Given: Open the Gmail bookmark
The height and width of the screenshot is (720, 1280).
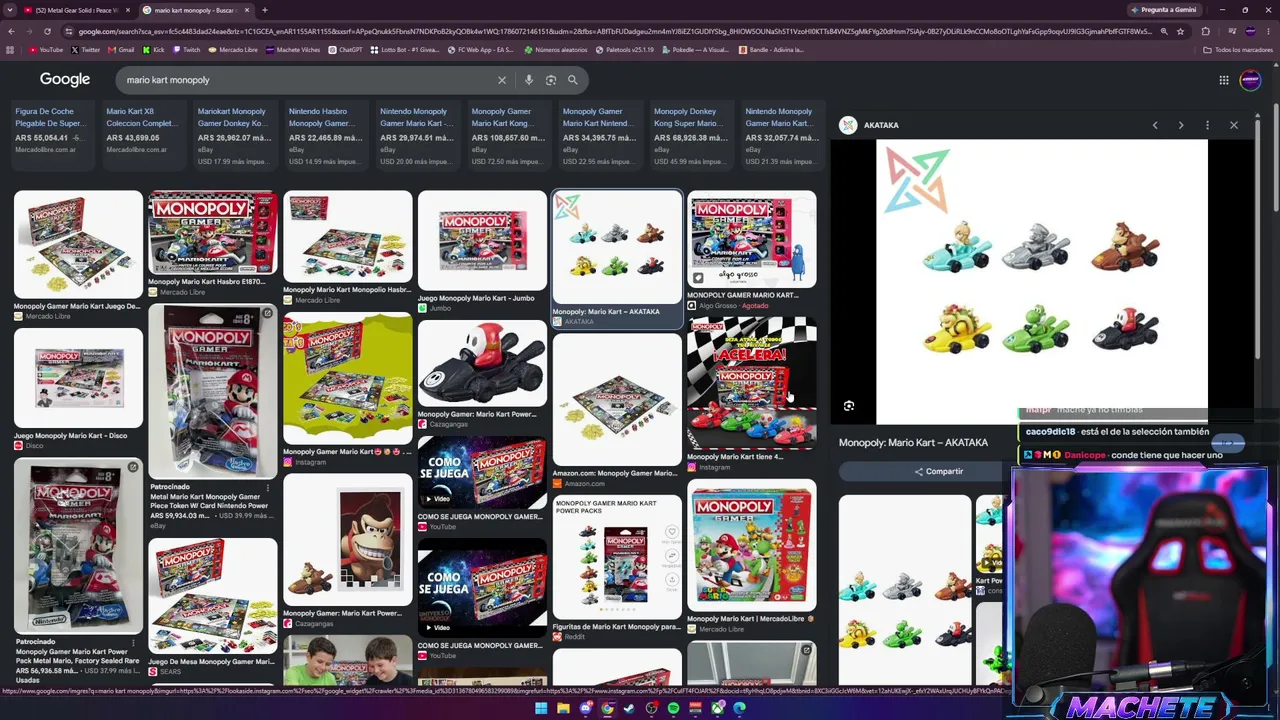Looking at the screenshot, I should [121, 49].
